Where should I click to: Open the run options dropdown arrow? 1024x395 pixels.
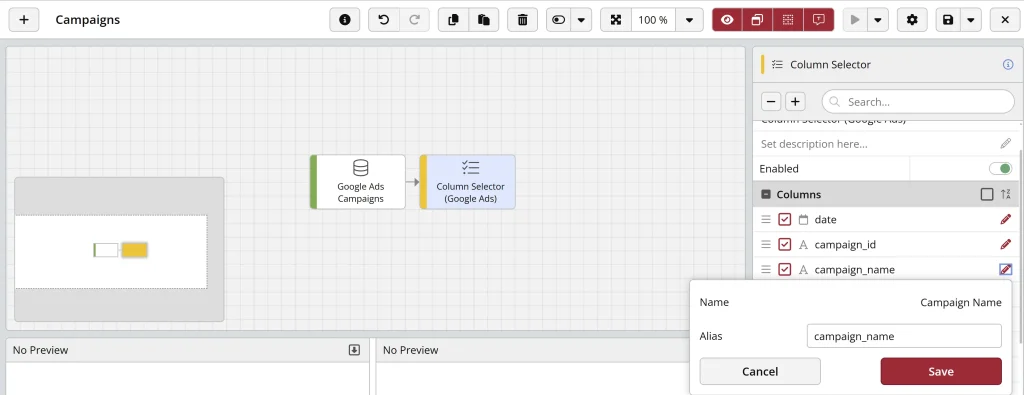pyautogui.click(x=878, y=20)
